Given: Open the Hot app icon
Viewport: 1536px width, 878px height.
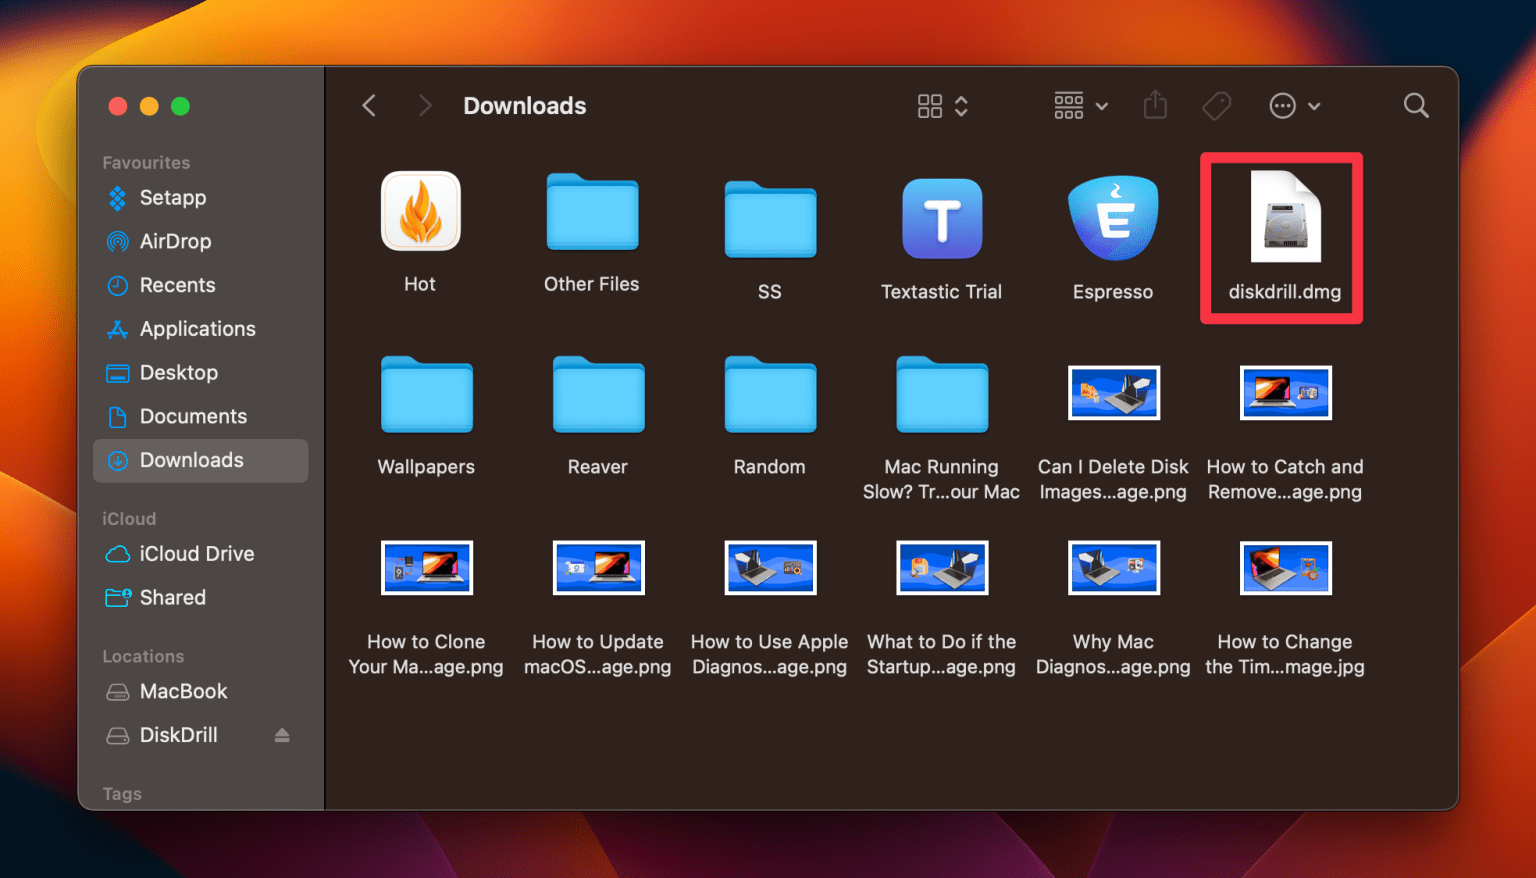Looking at the screenshot, I should [x=420, y=210].
